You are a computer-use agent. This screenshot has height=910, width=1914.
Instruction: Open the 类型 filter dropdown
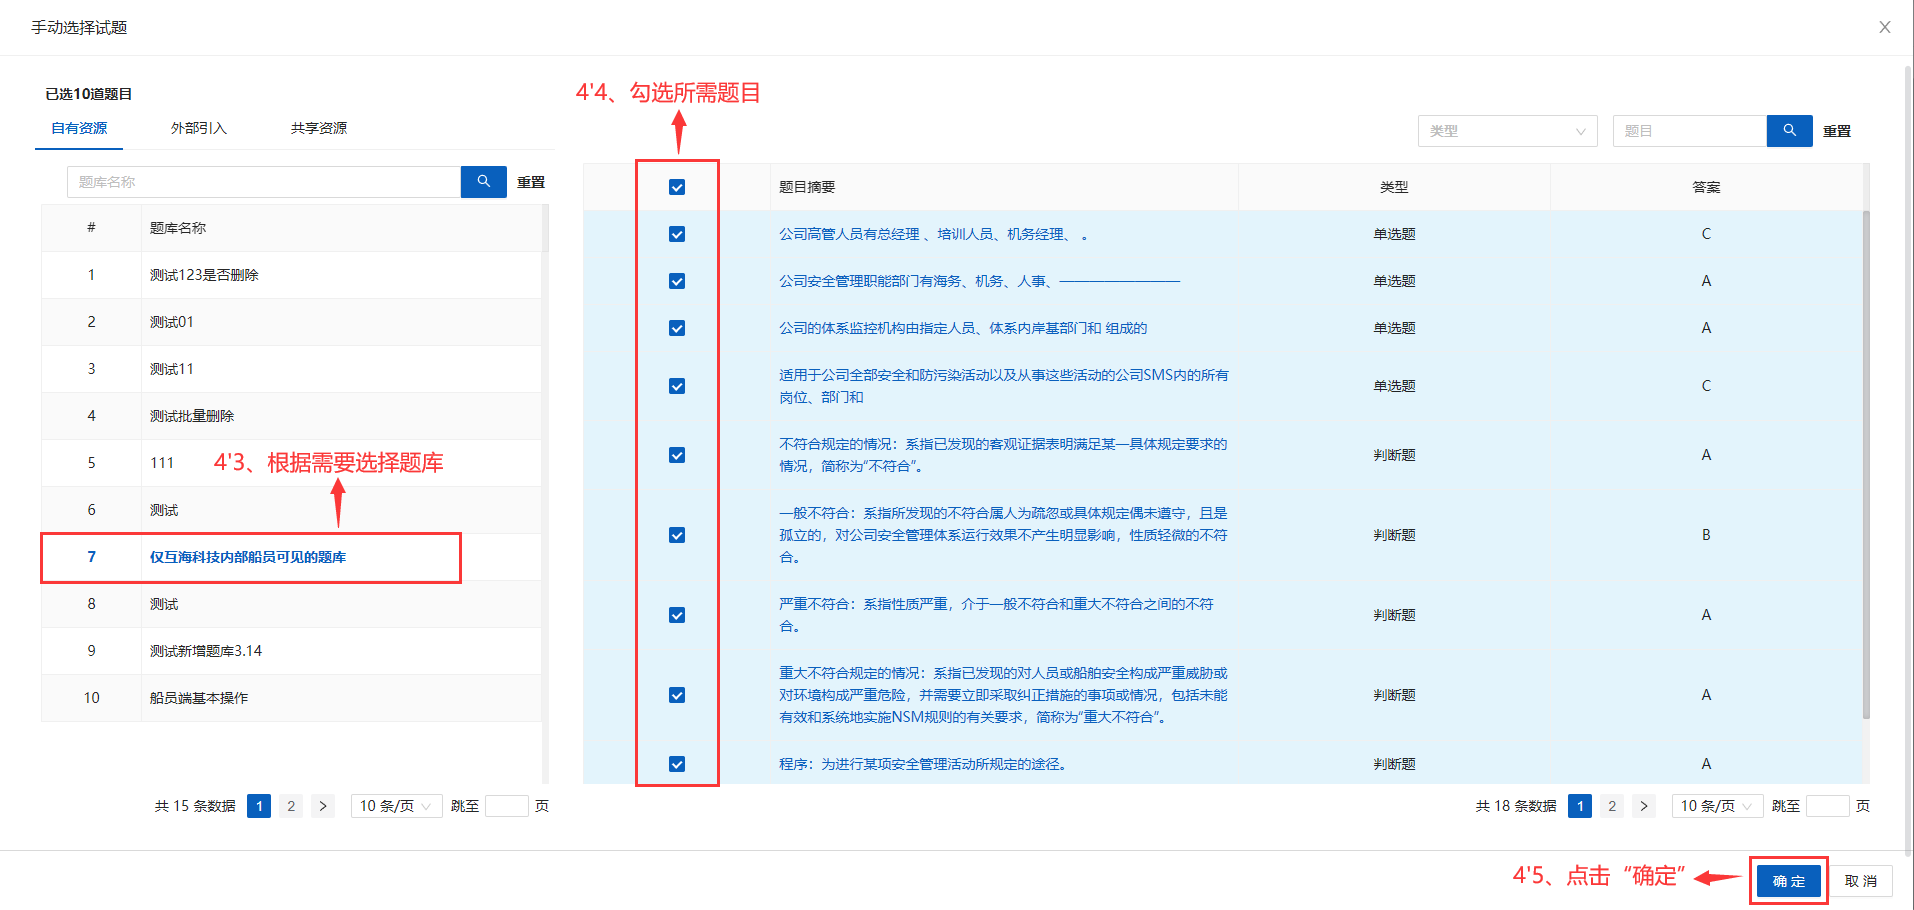click(x=1507, y=131)
